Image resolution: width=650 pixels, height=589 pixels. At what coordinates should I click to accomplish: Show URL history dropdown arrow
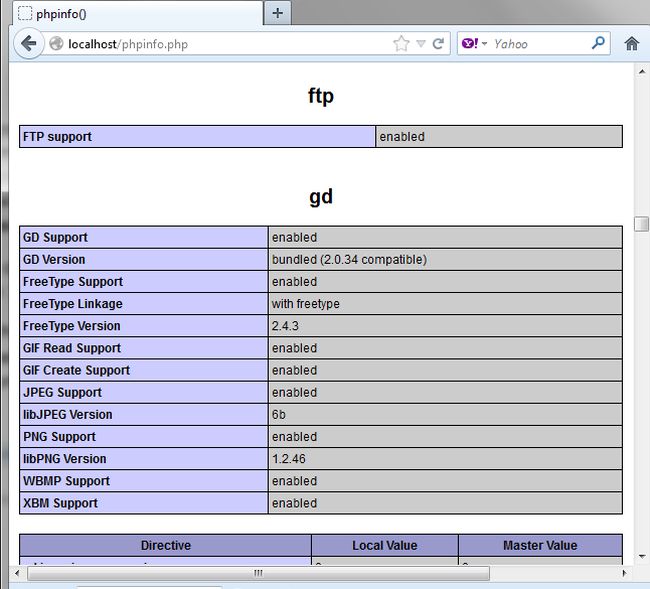(x=421, y=43)
